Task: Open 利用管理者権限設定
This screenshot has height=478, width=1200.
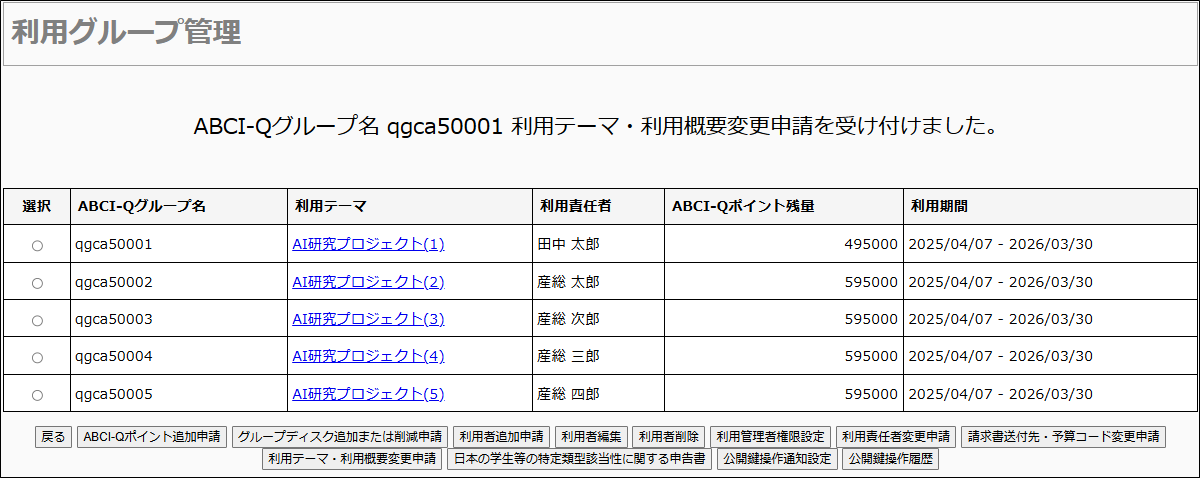Action: (x=770, y=437)
